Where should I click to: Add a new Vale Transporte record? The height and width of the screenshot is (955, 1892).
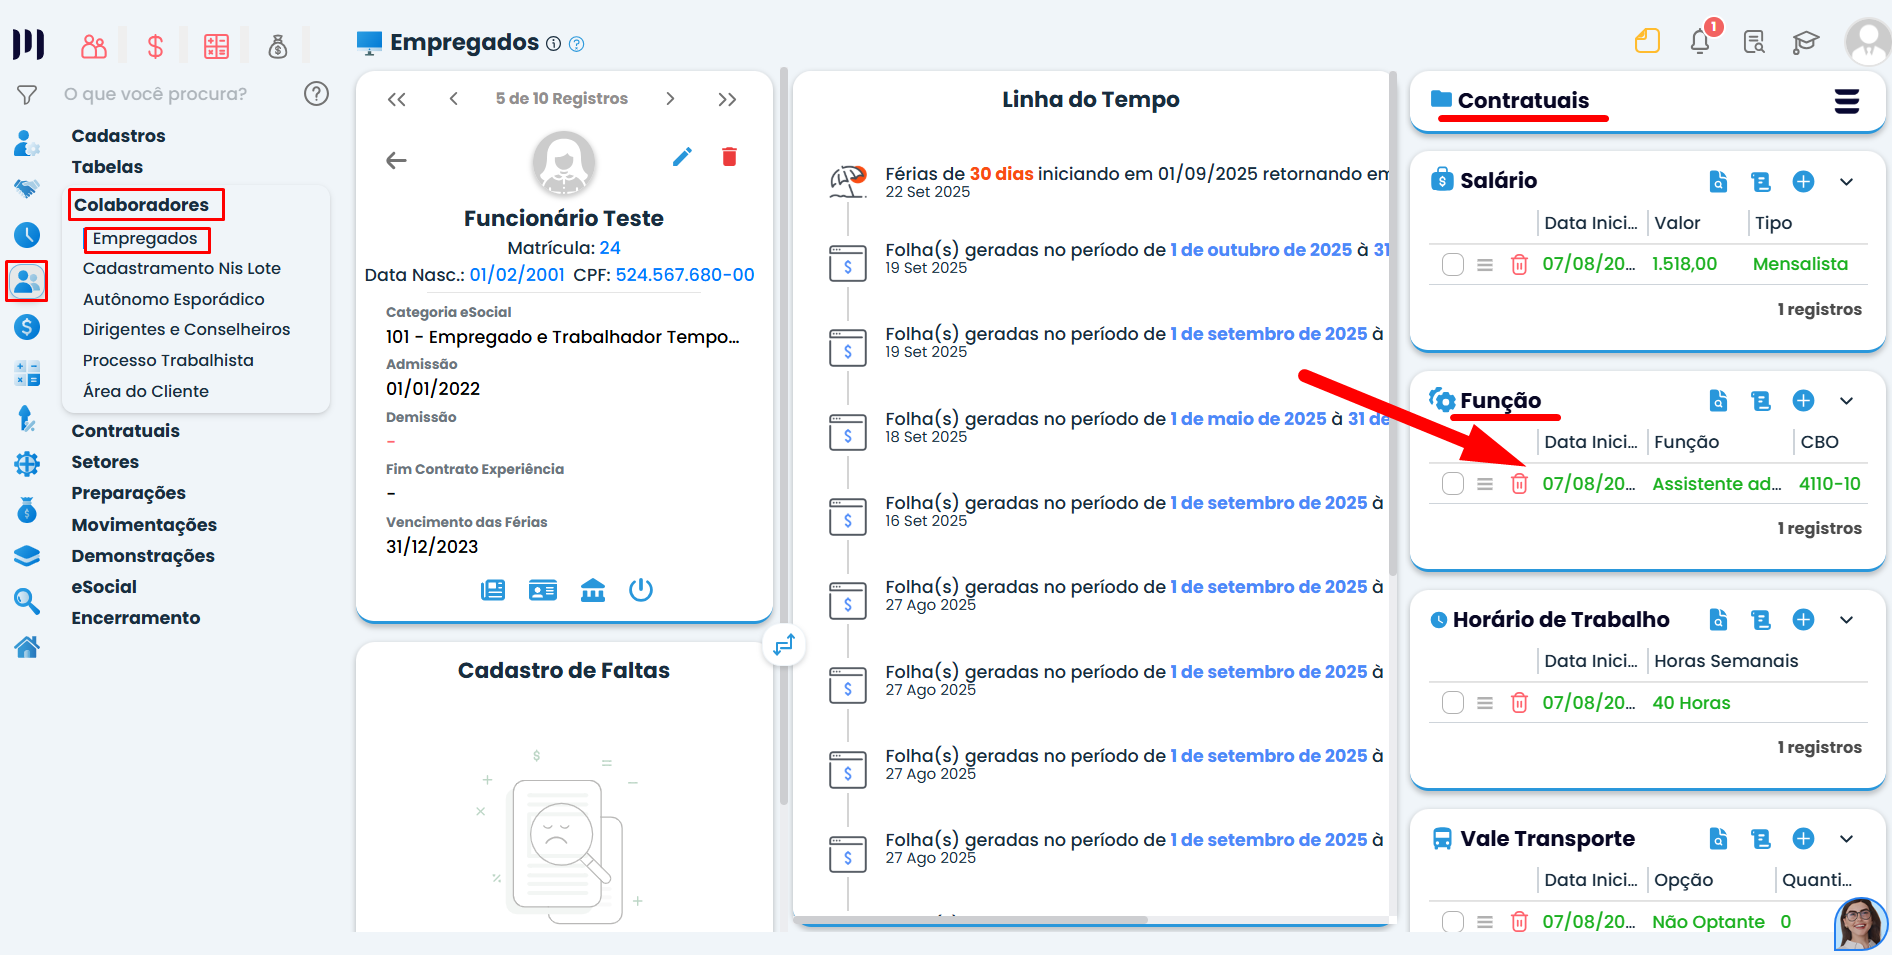[1803, 839]
